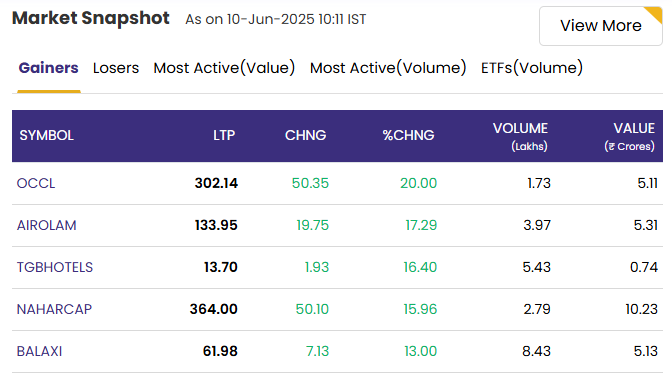Switch to the Losers tab
Viewport: 672px width, 381px height.
click(116, 68)
